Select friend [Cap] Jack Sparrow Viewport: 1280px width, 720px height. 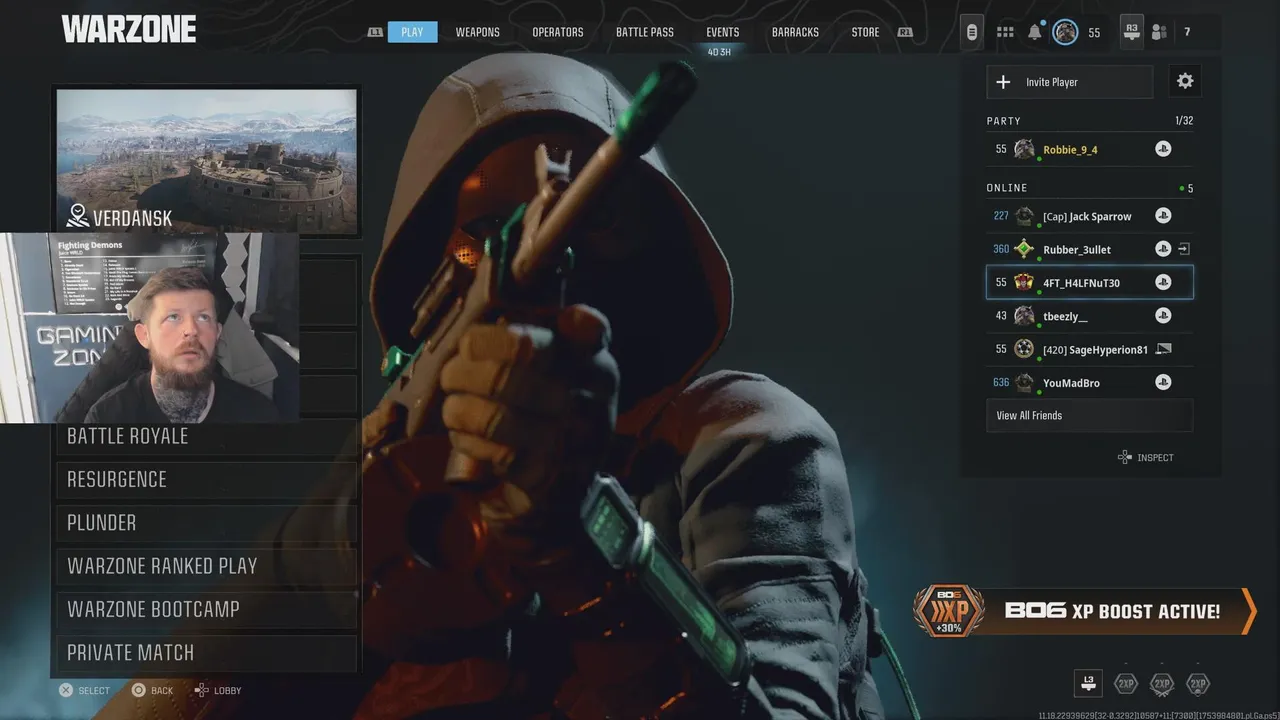[x=1090, y=216]
